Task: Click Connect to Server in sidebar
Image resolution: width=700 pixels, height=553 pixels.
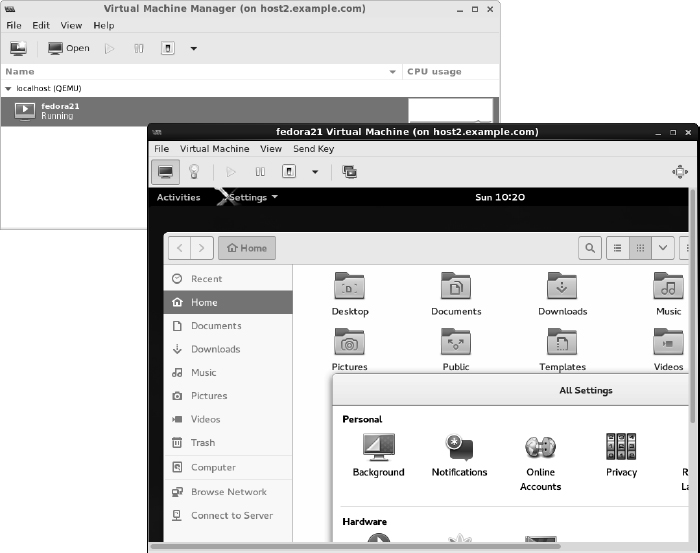Action: point(228,516)
